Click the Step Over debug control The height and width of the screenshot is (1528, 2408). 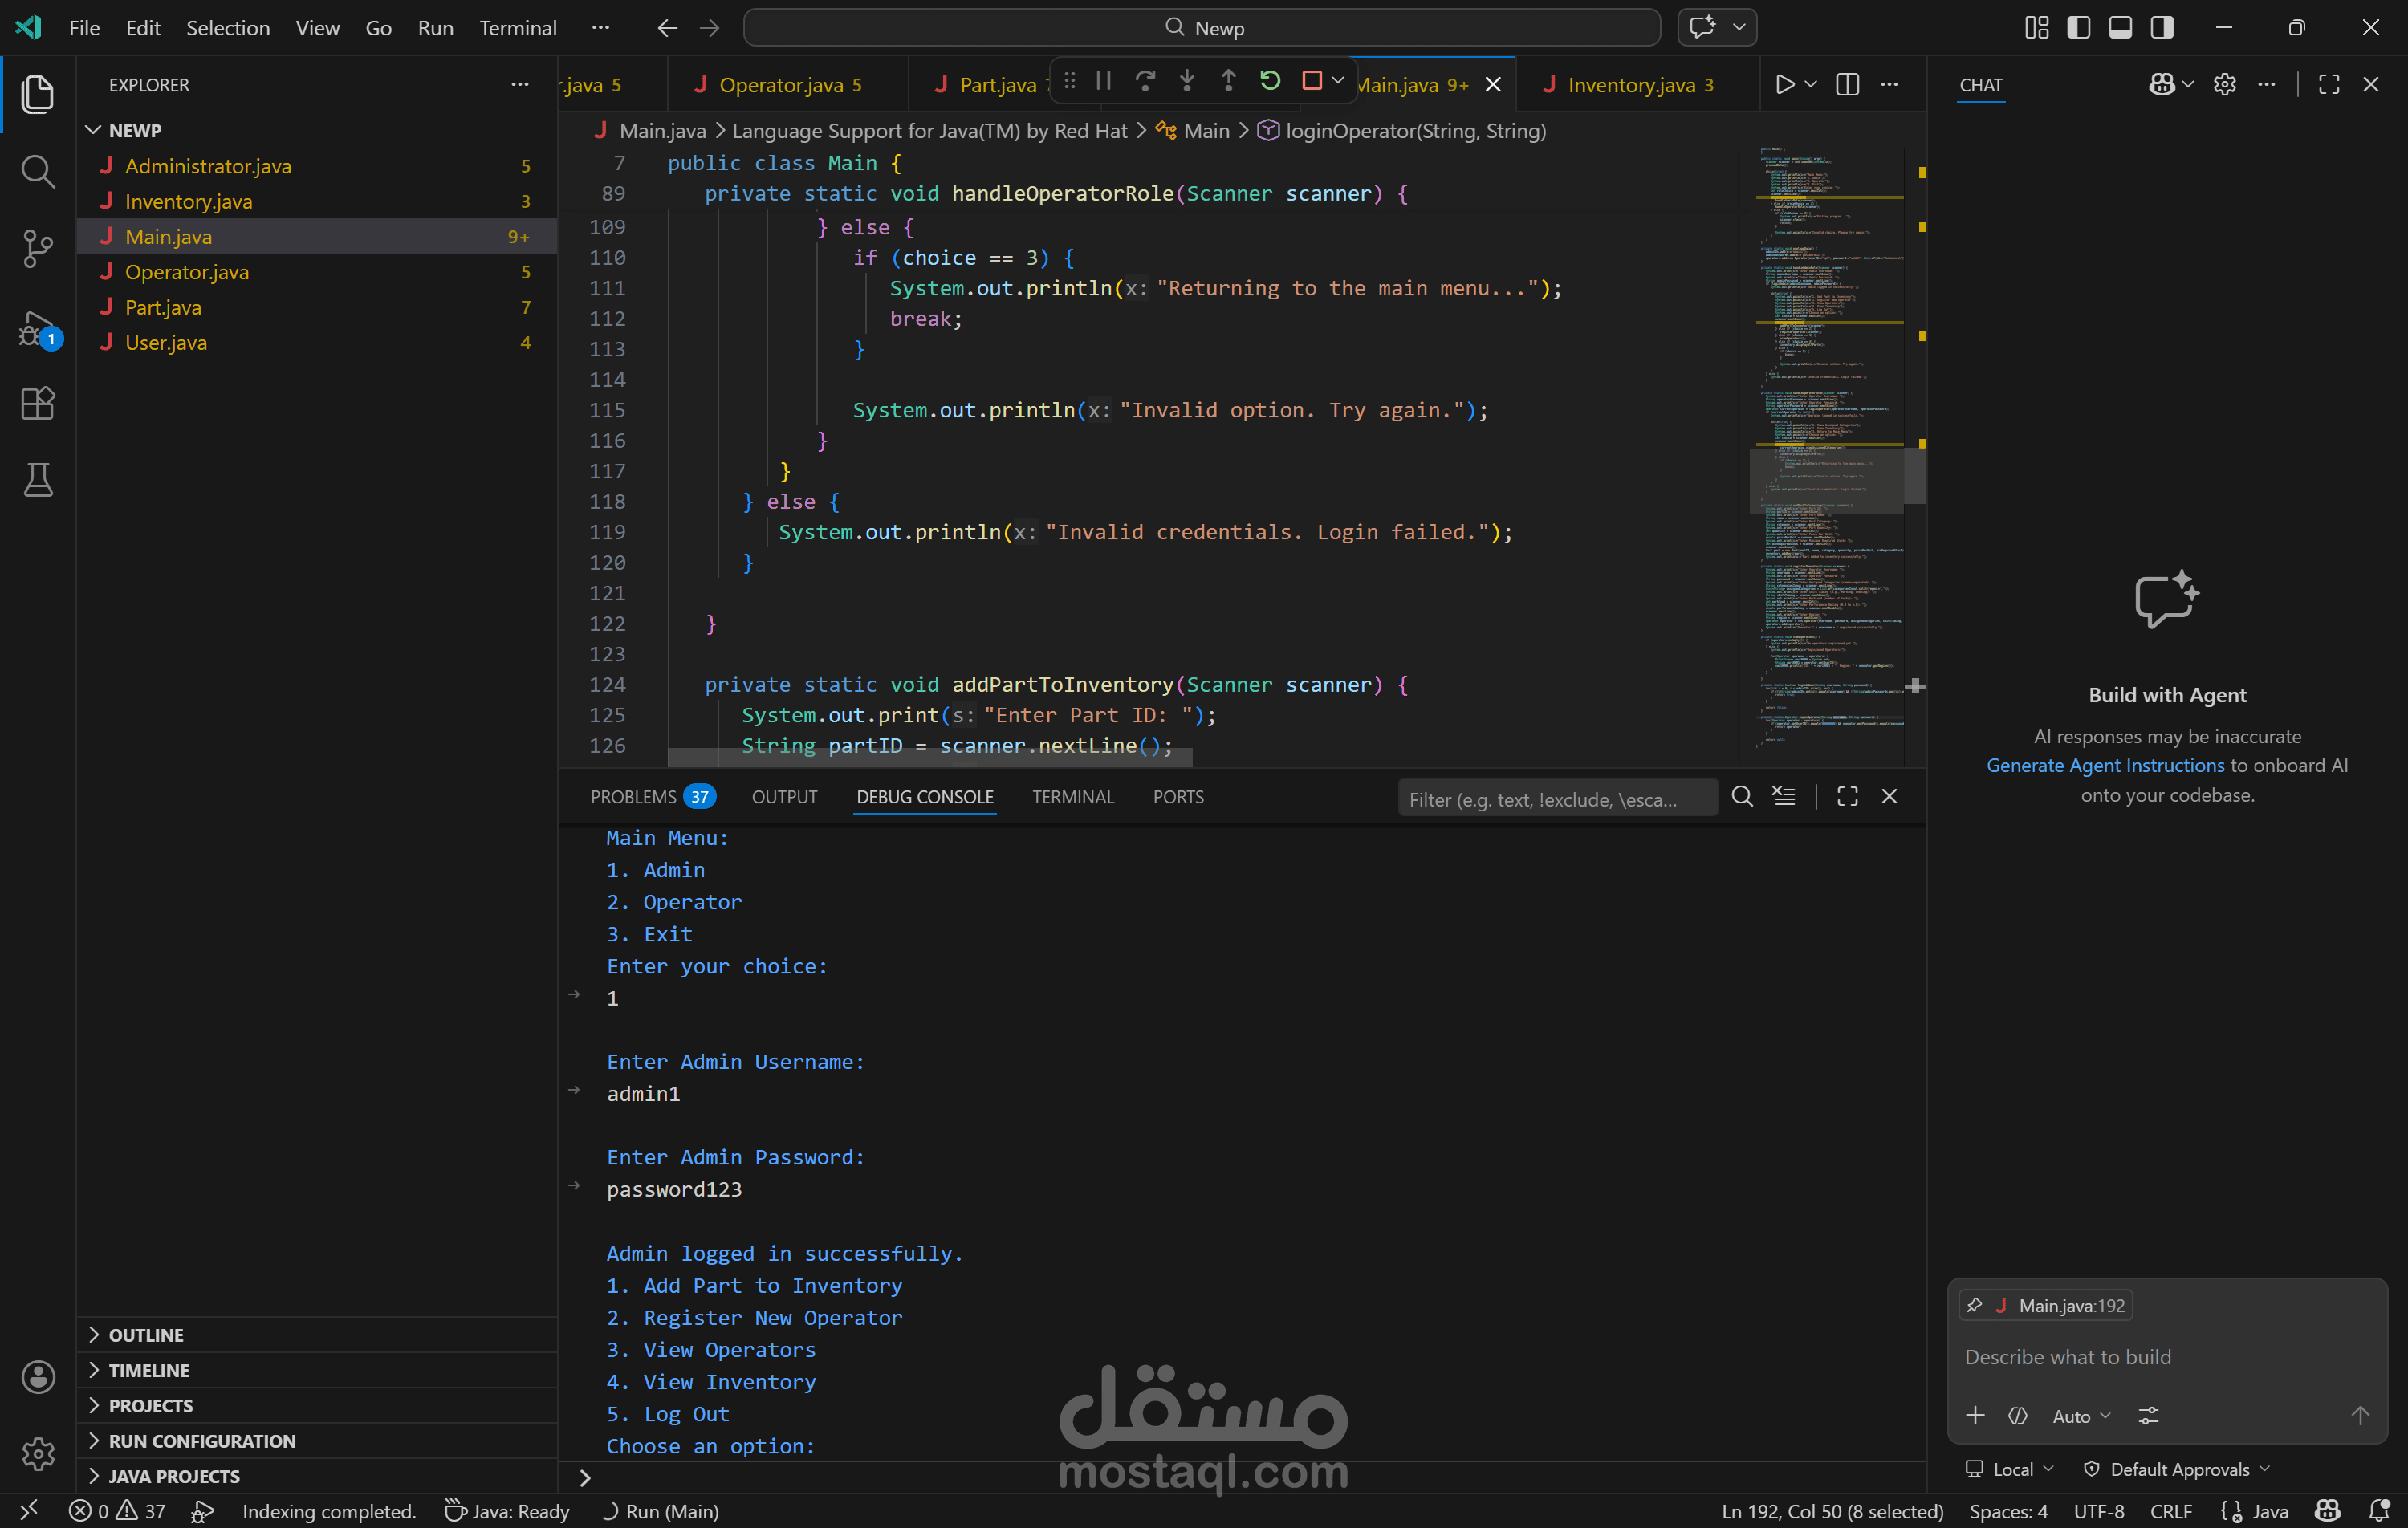click(x=1145, y=80)
